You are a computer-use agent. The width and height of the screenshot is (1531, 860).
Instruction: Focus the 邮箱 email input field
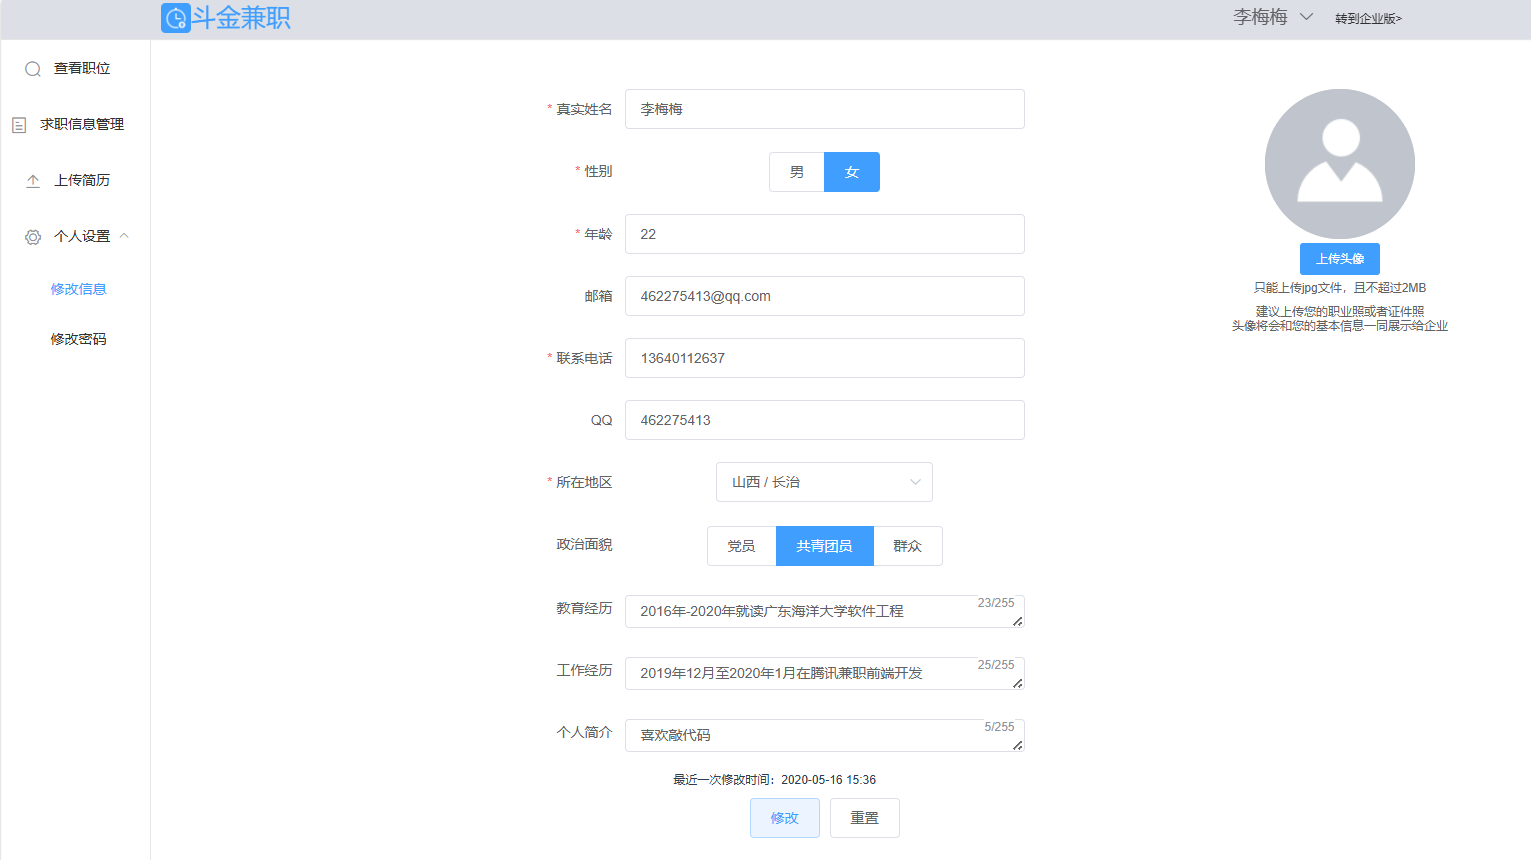[825, 296]
